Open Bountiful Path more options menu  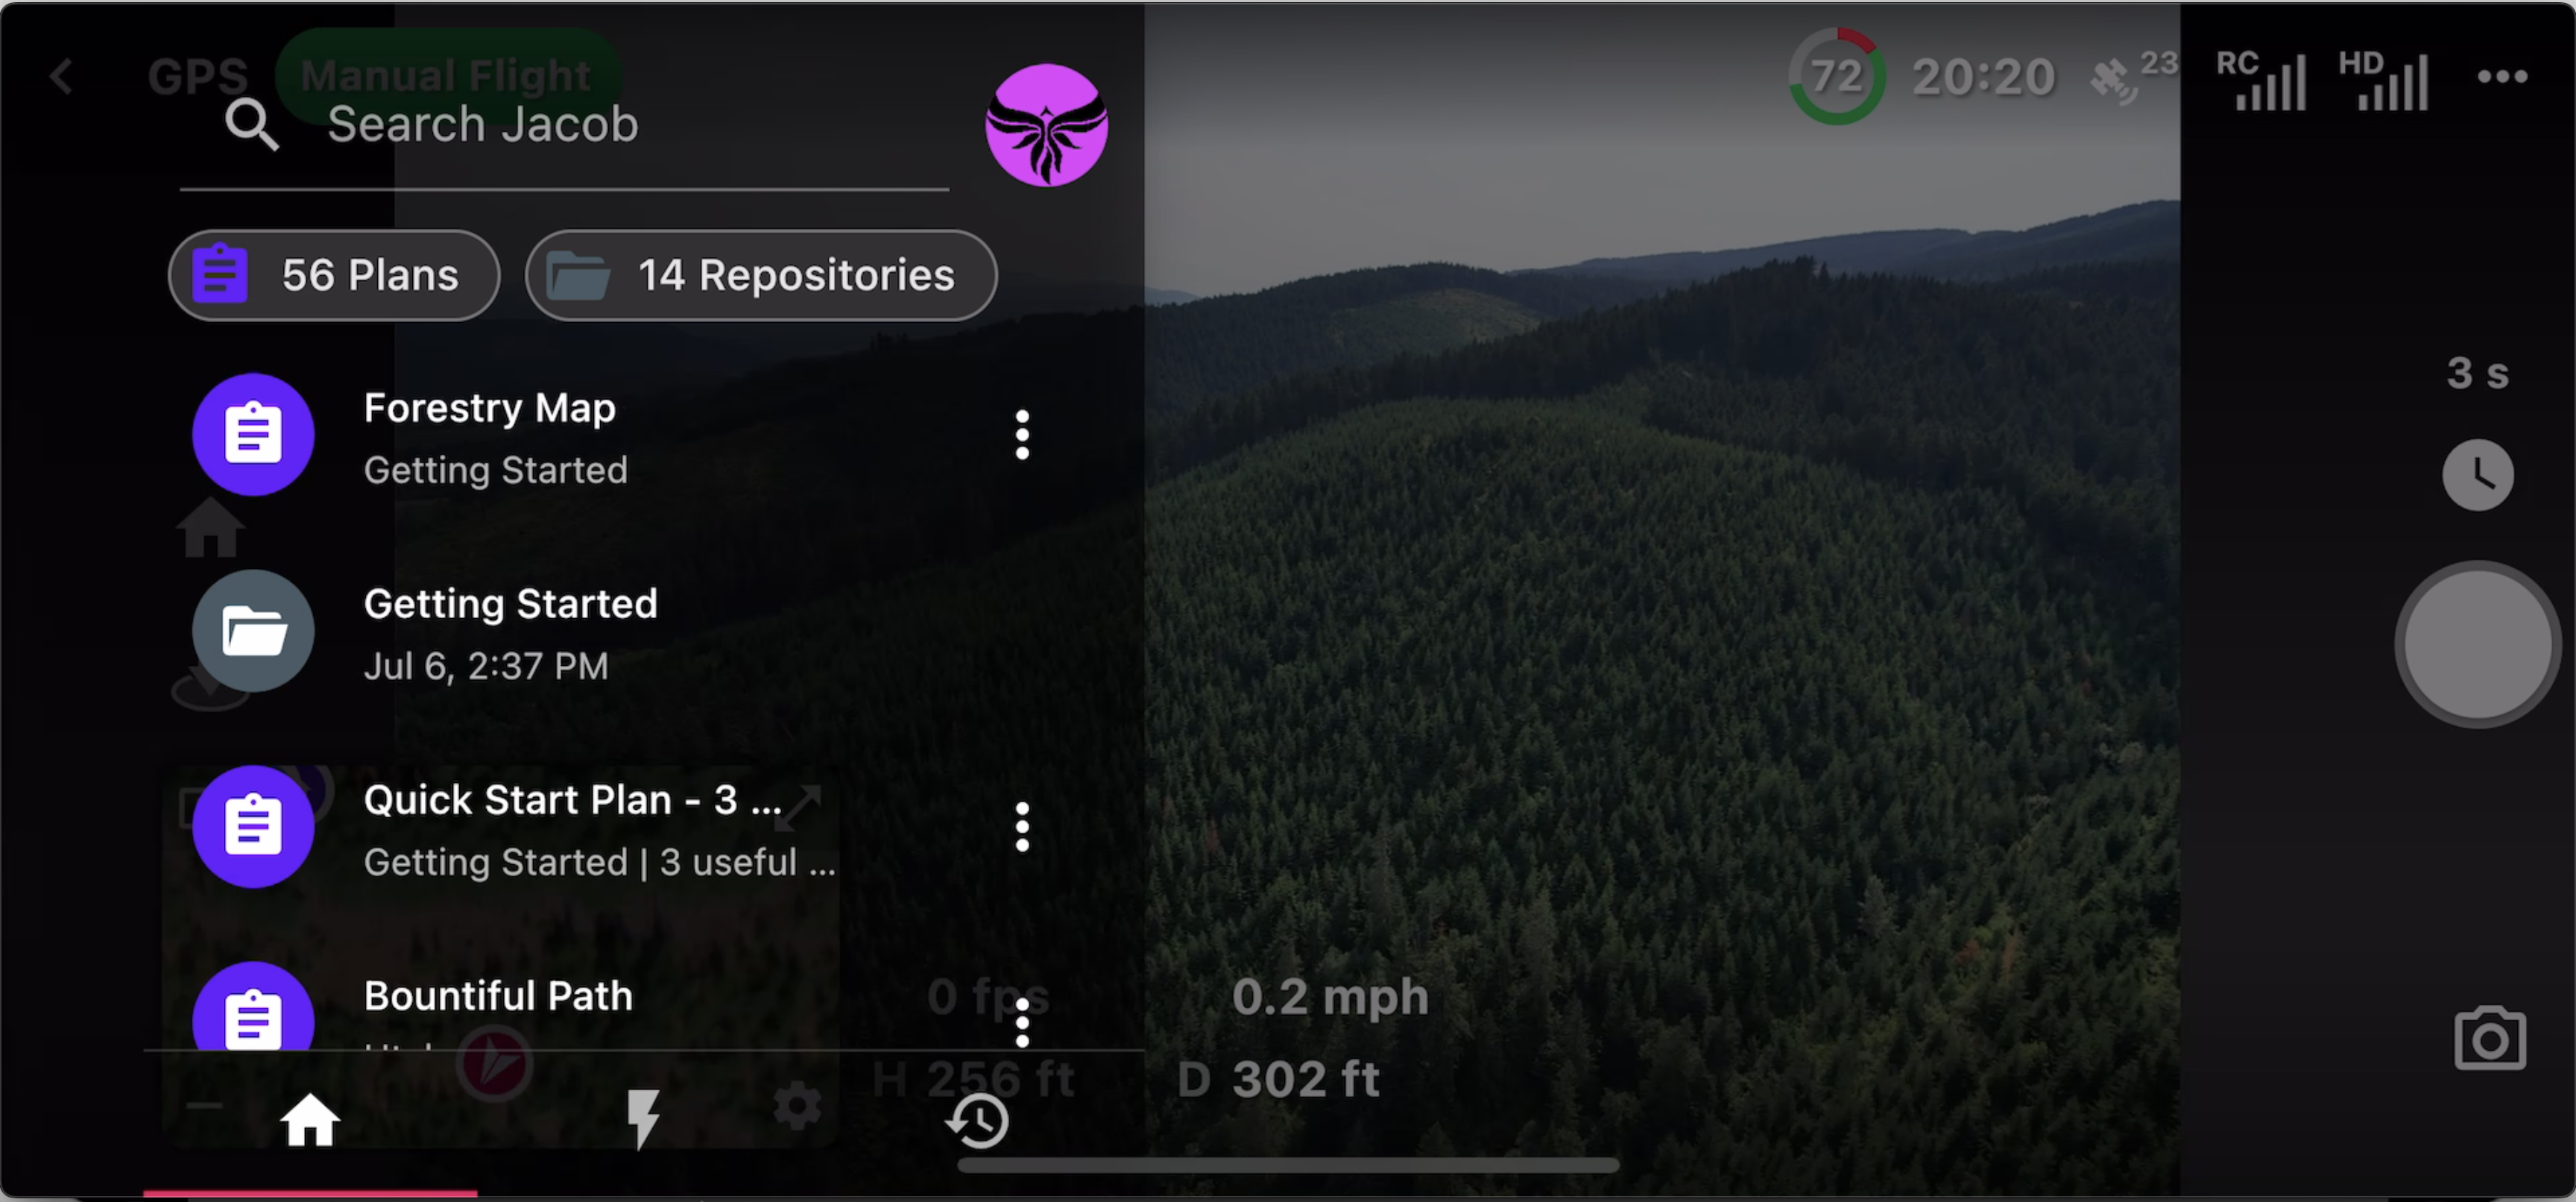coord(1022,1022)
